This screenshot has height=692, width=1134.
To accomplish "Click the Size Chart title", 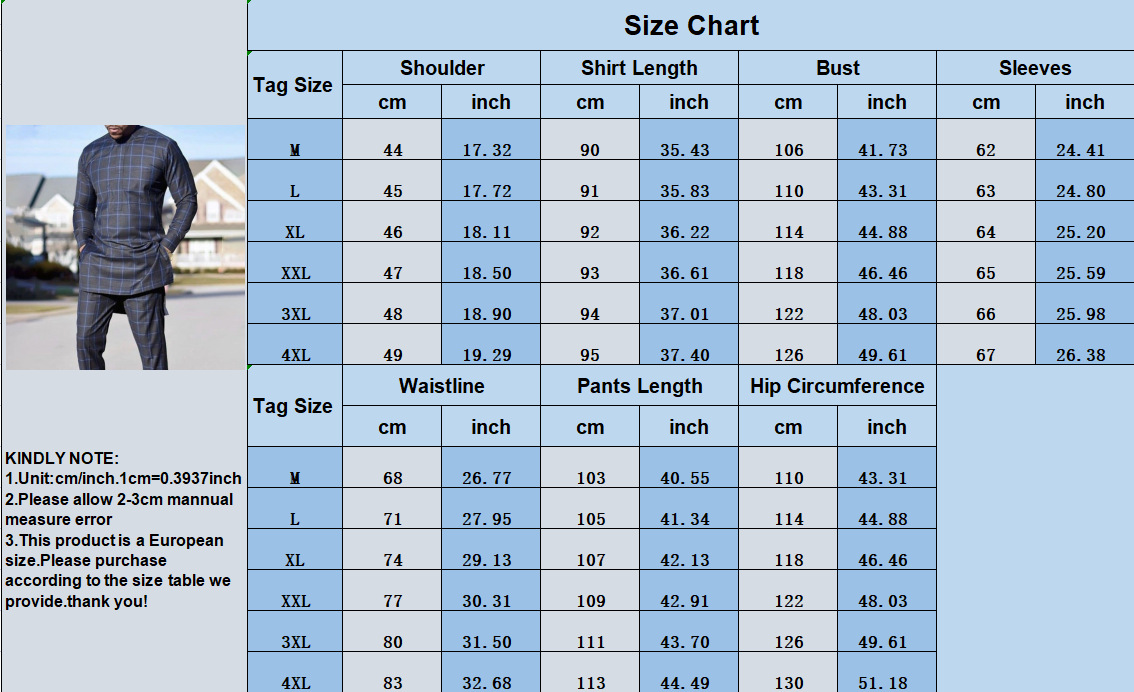I will [x=691, y=26].
